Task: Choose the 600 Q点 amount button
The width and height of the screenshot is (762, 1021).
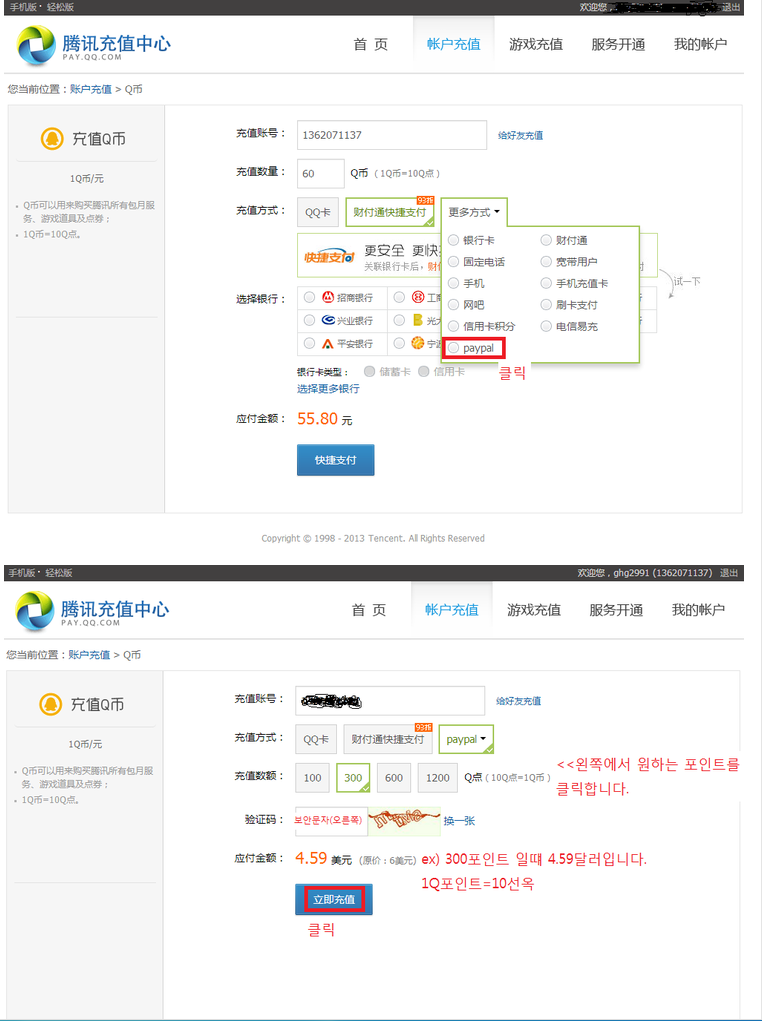Action: coord(394,777)
